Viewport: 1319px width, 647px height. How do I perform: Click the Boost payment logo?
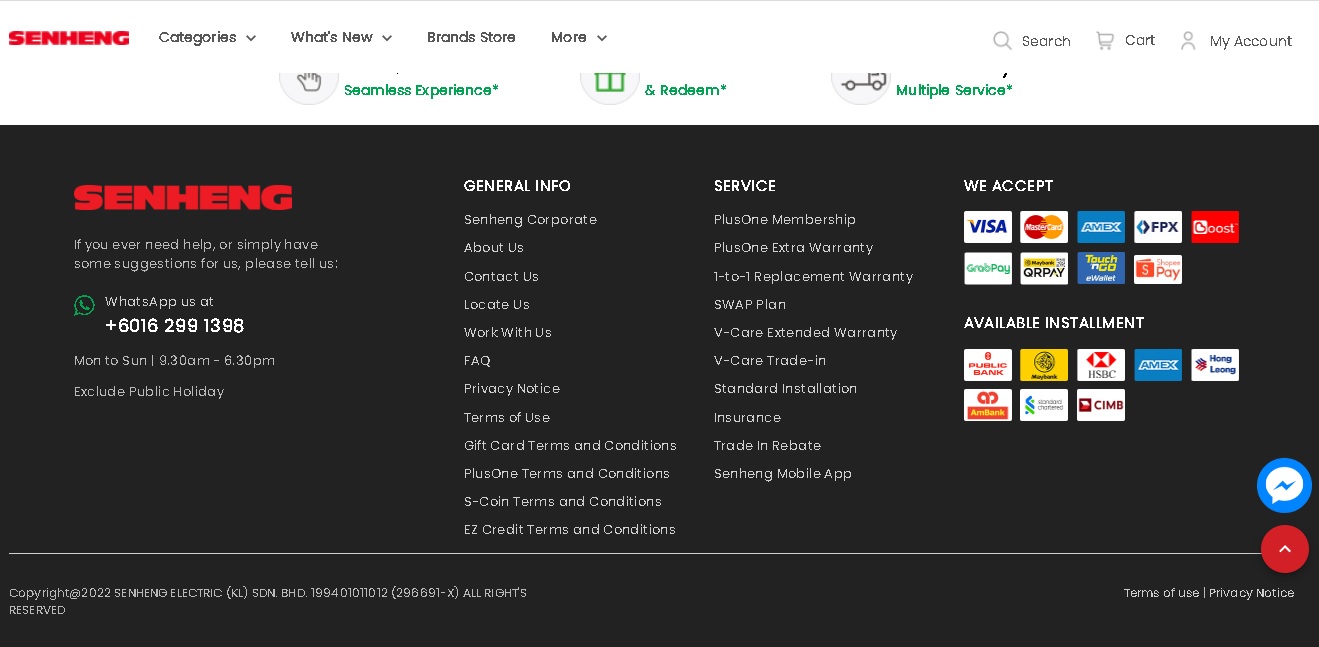point(1214,227)
